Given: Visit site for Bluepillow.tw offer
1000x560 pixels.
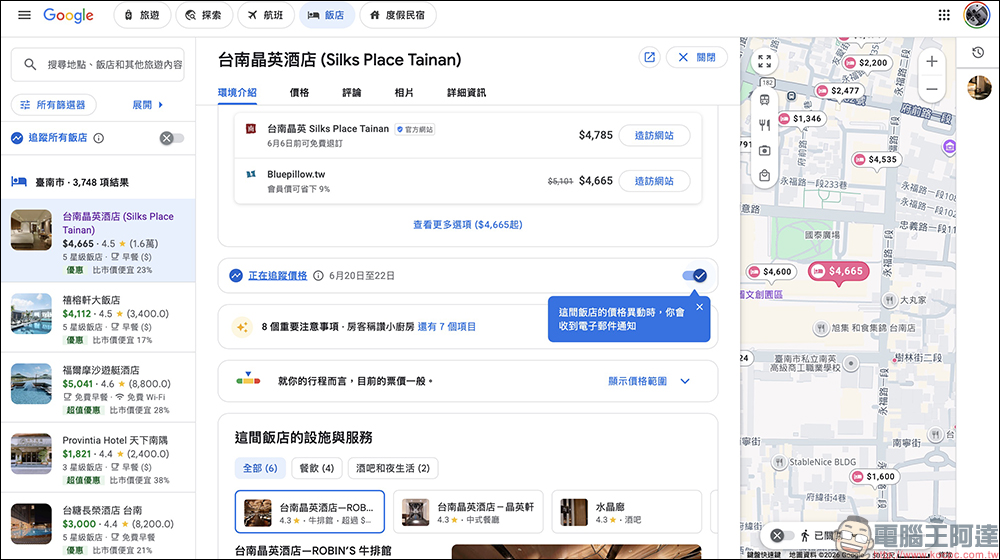Looking at the screenshot, I should tap(654, 181).
